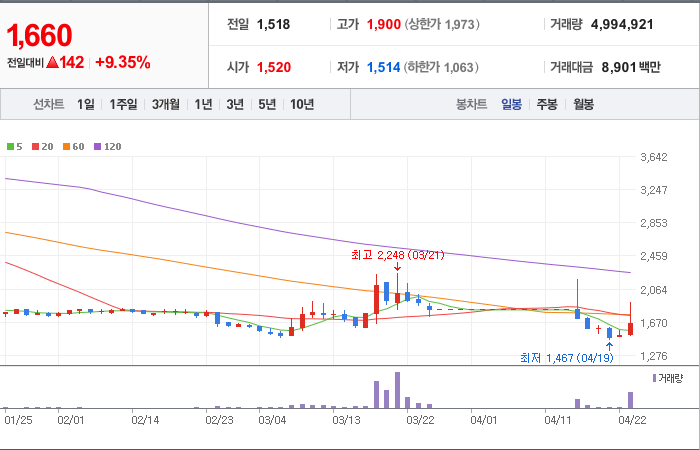Click the 최고 2,248 (03/21) annotation
This screenshot has width=700, height=450.
coord(398,255)
